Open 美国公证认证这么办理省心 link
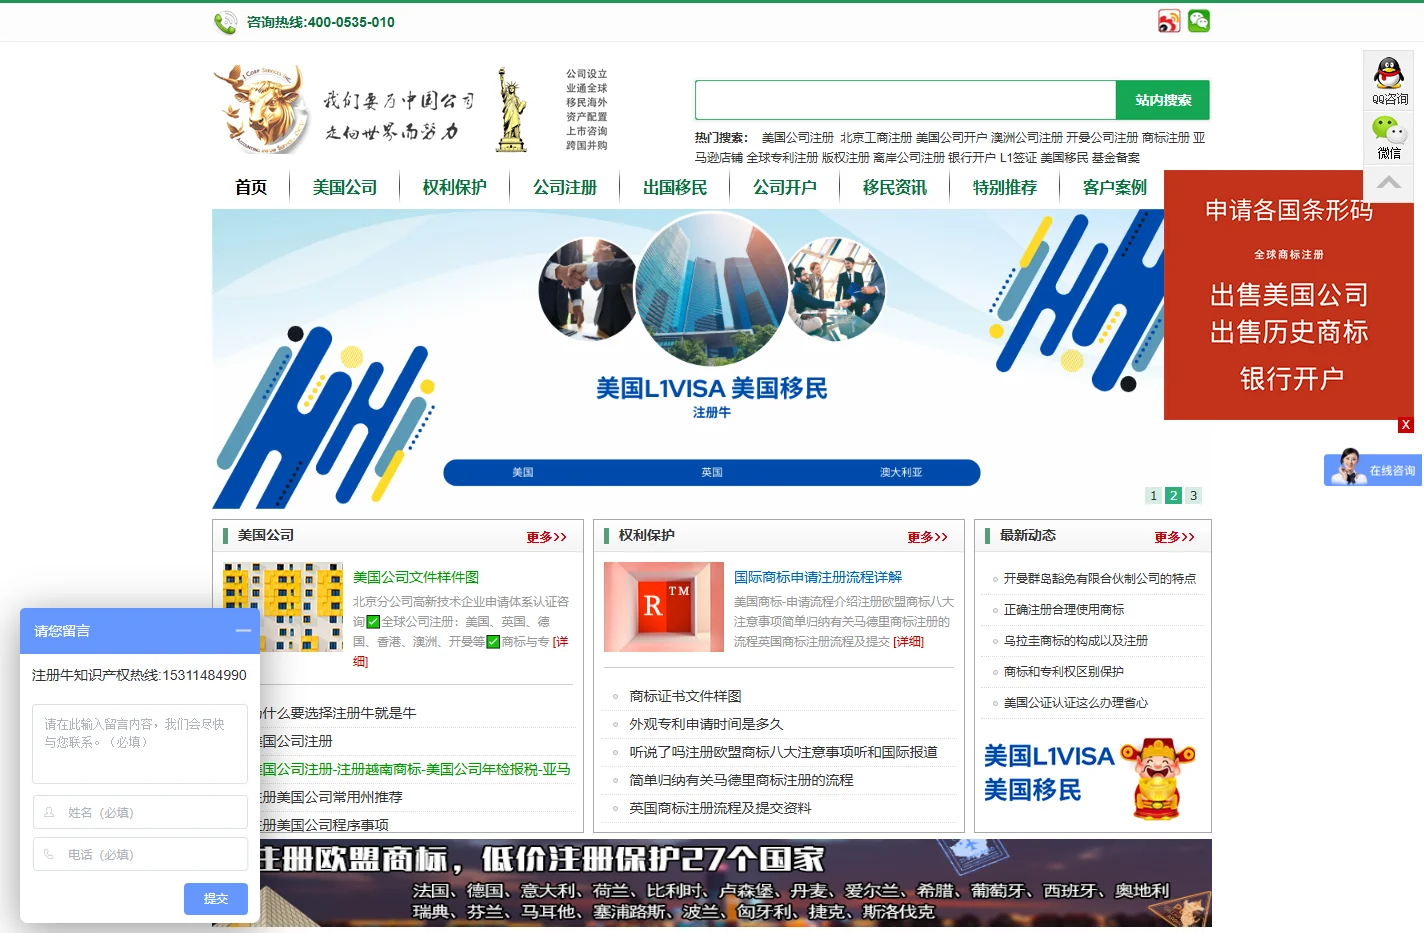The height and width of the screenshot is (933, 1424). tap(1076, 703)
